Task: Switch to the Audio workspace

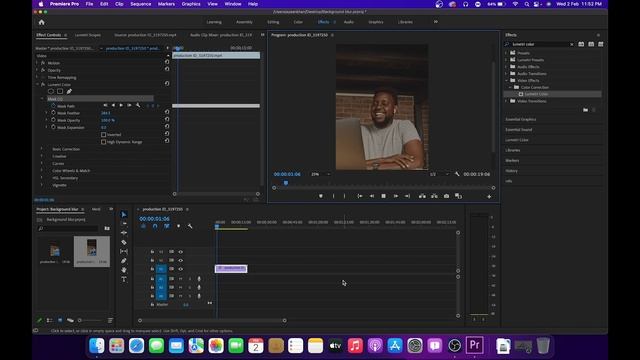Action: tap(349, 22)
